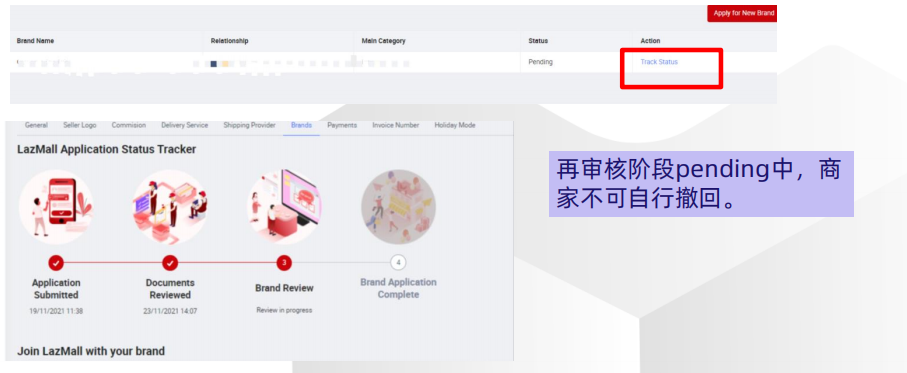Select the step 3 Brand Review marker

284,263
